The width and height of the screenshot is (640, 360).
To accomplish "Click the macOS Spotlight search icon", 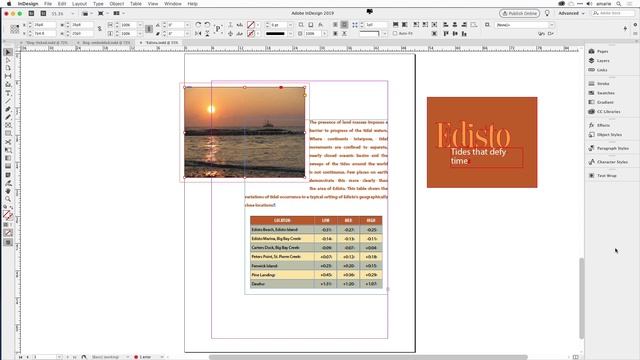I will (x=619, y=4).
